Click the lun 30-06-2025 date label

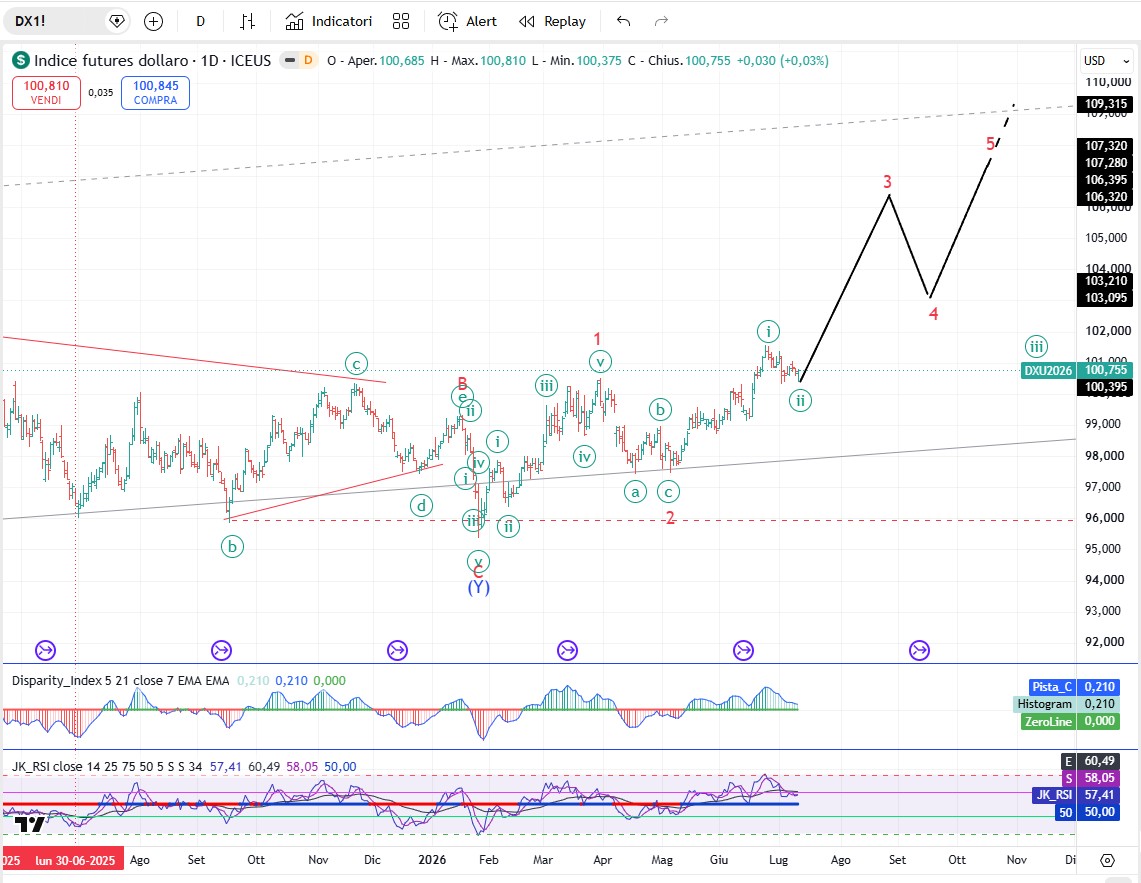(75, 860)
